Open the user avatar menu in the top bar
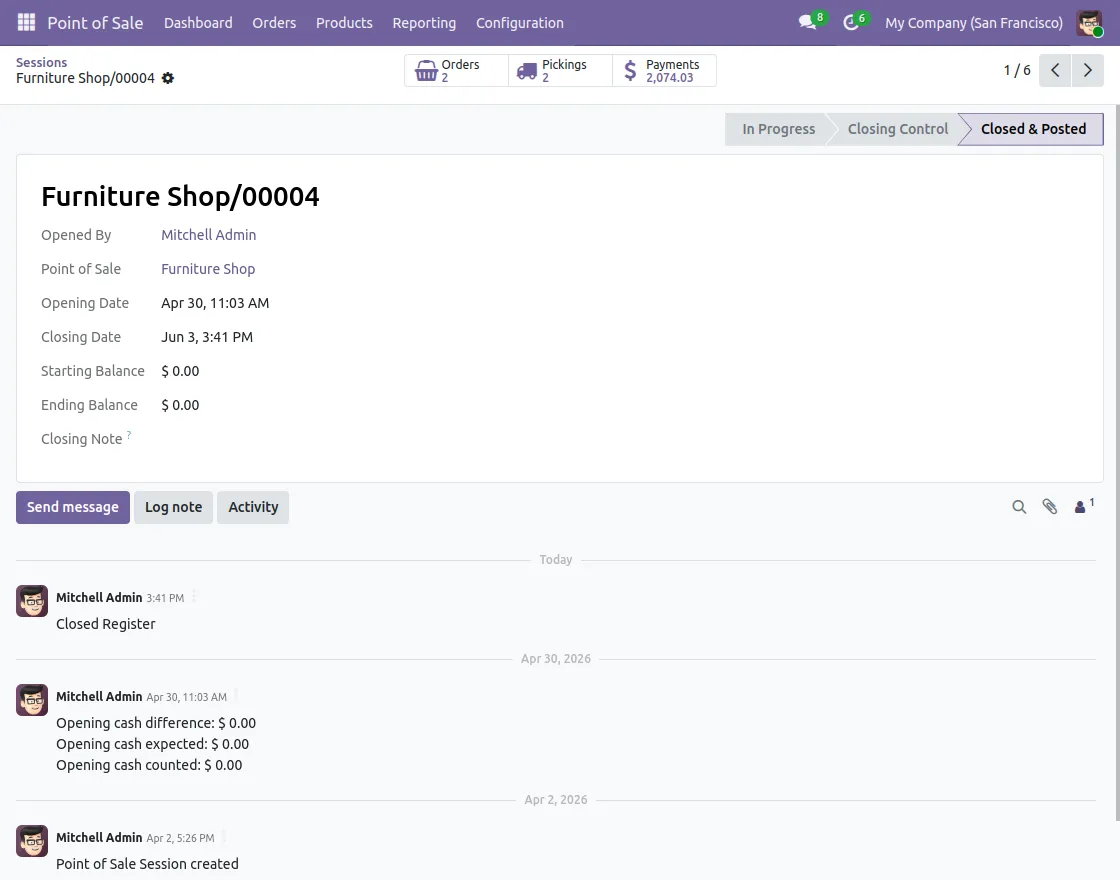The width and height of the screenshot is (1120, 880). pos(1090,23)
